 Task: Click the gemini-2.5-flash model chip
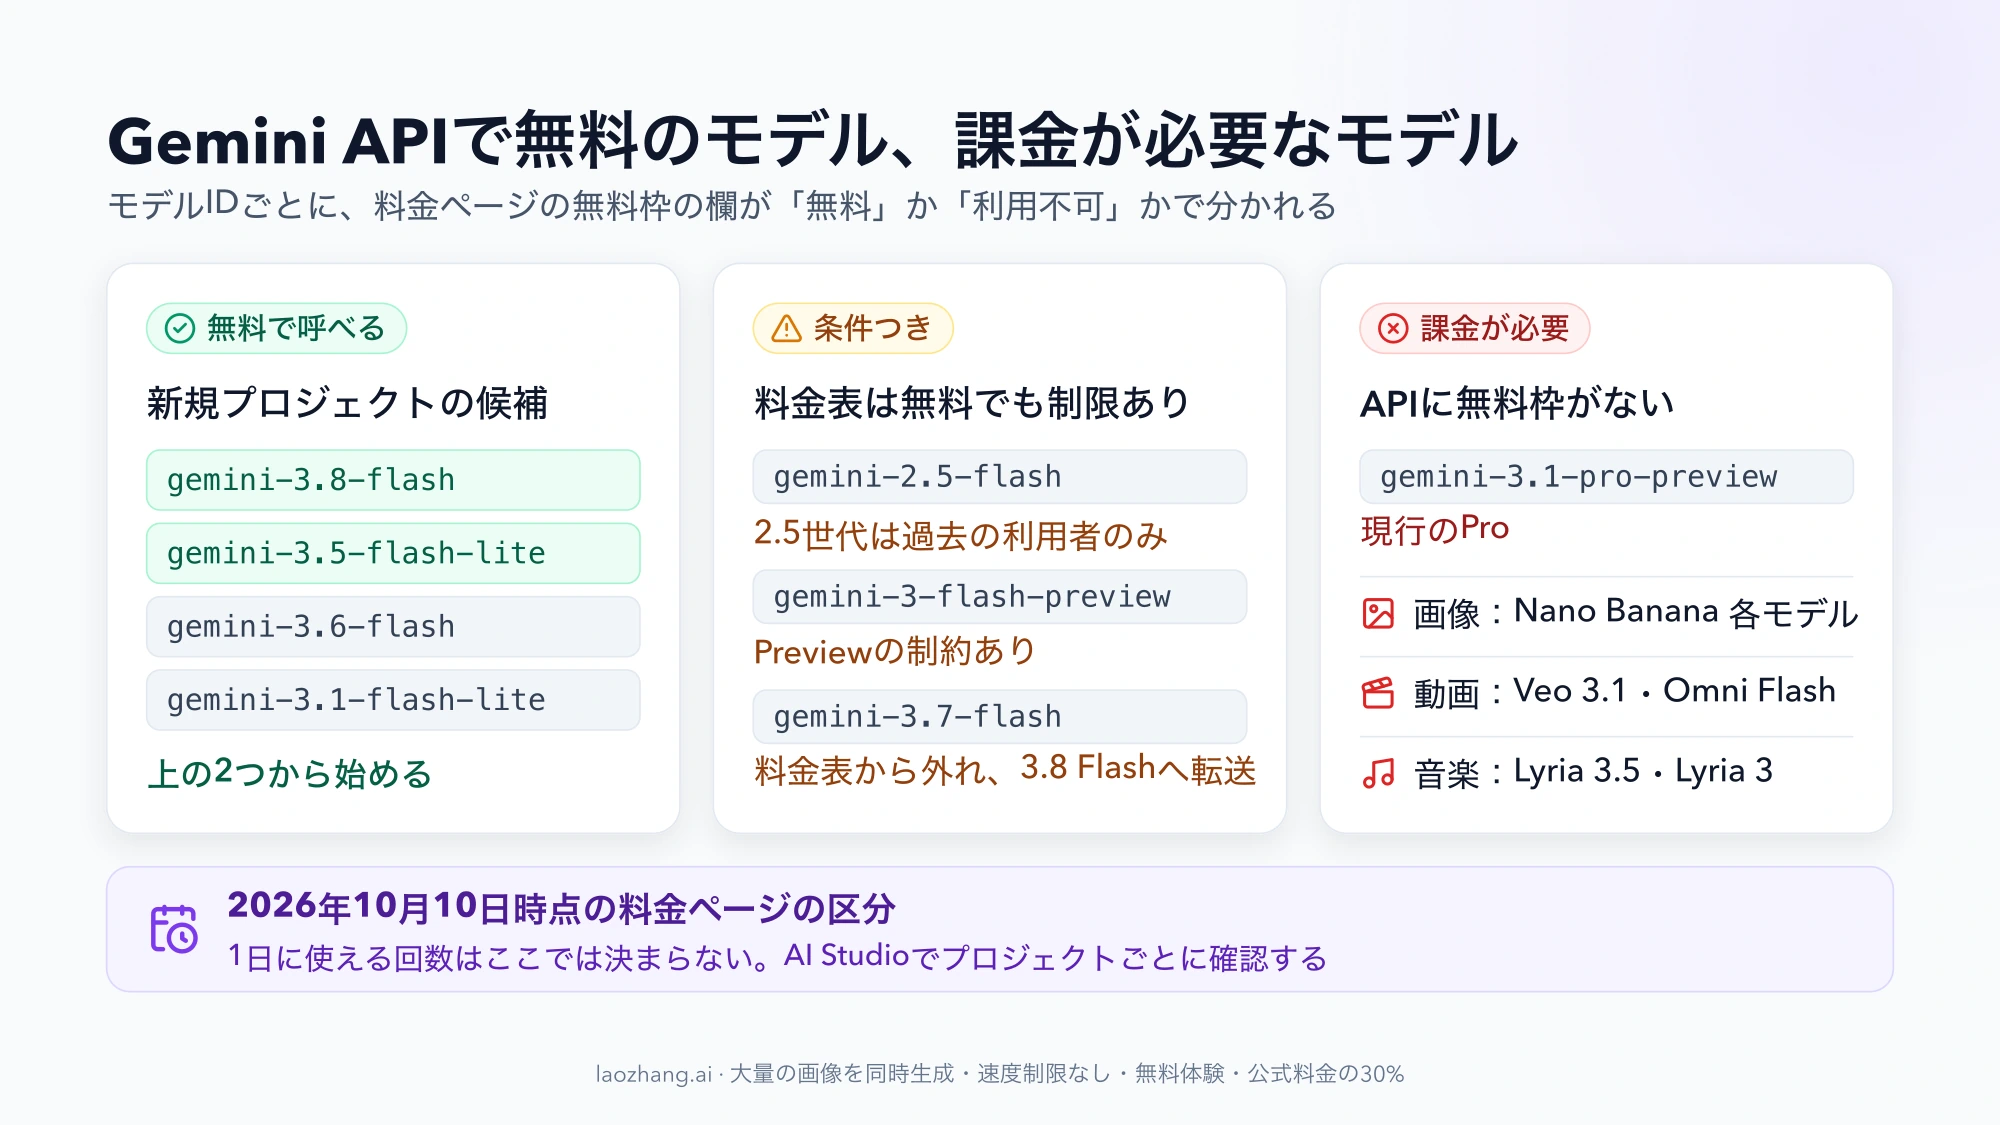click(1000, 477)
